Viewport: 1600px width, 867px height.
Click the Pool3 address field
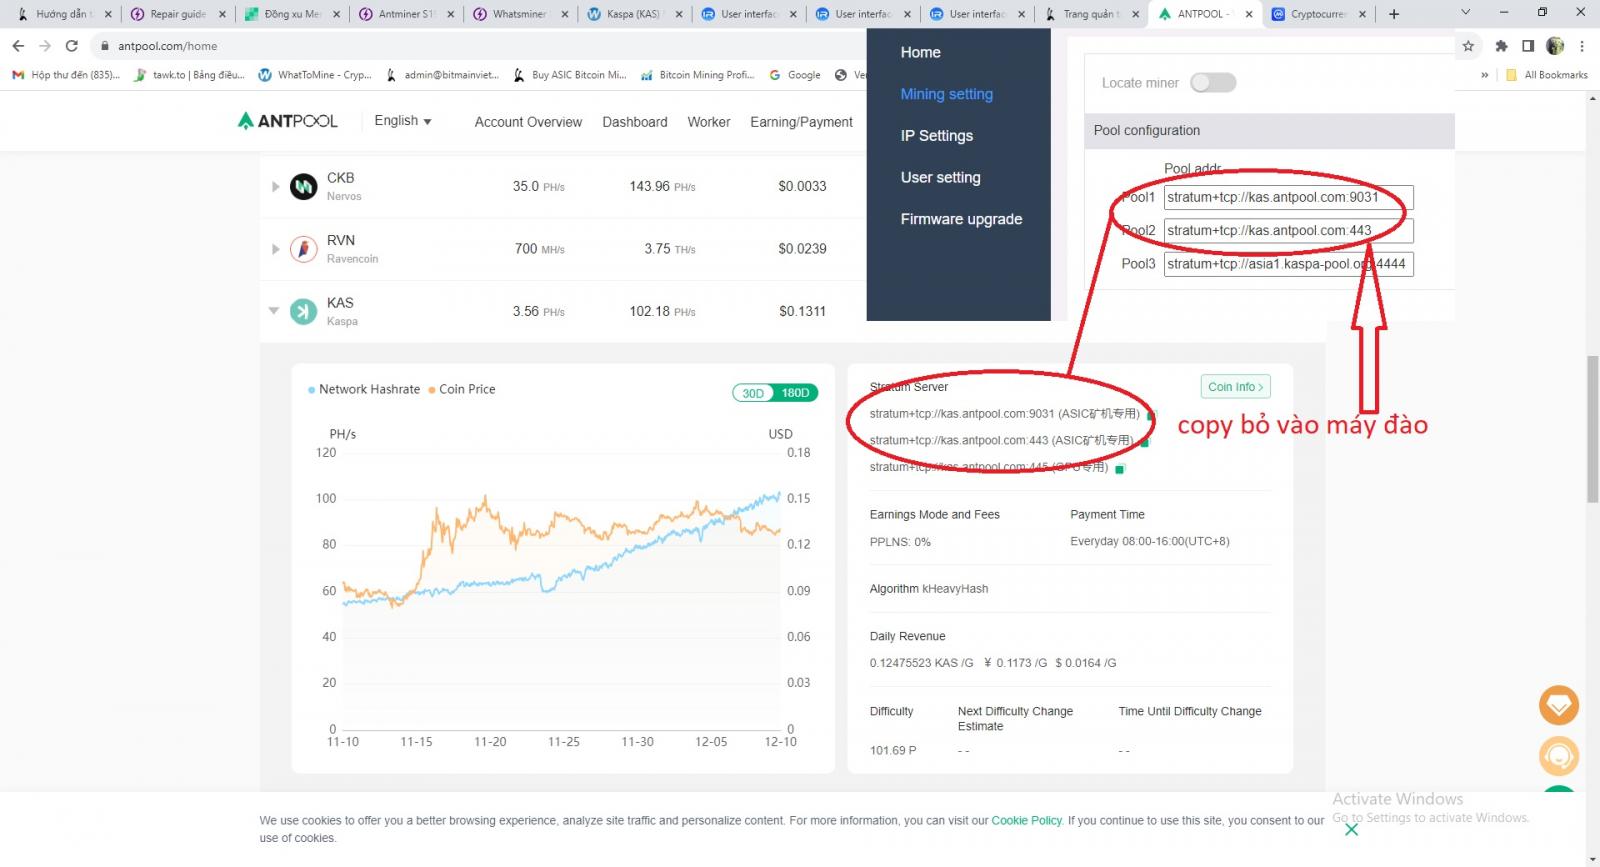(x=1288, y=264)
